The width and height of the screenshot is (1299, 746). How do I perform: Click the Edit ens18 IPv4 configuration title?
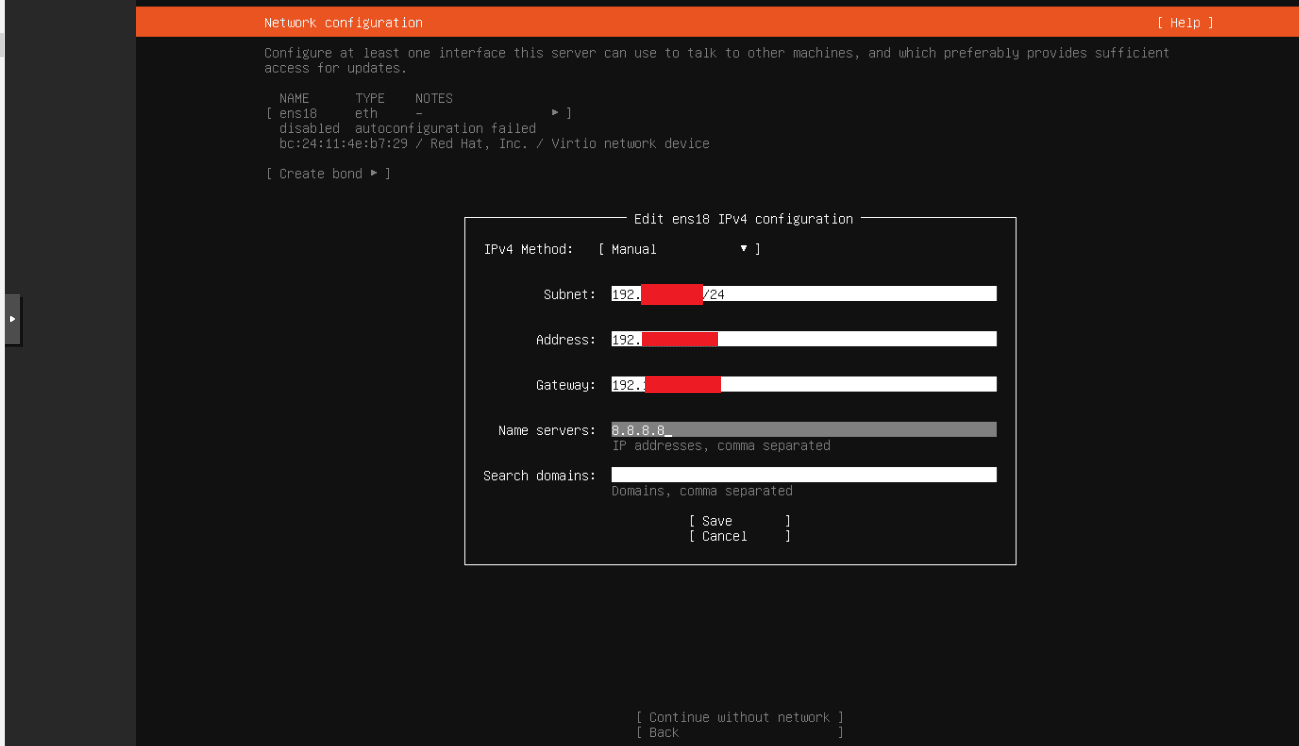744,218
